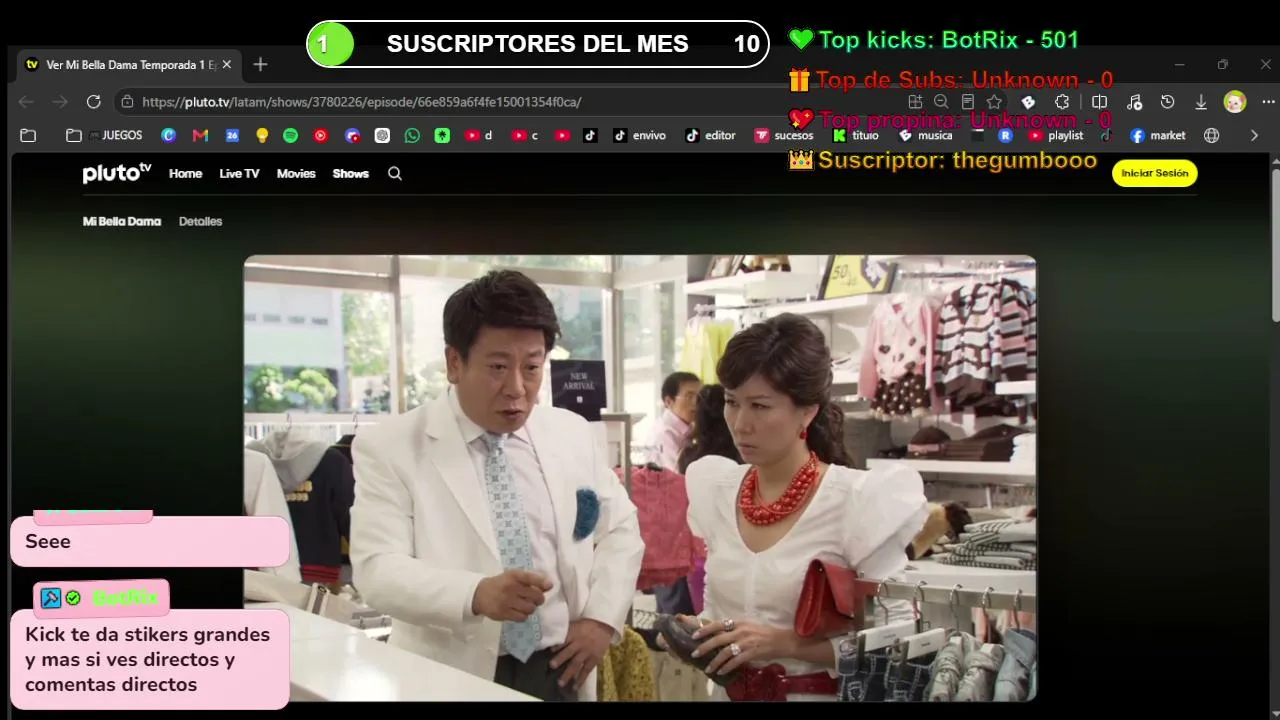Go back to previous page
Viewport: 1280px width, 720px height.
coord(26,102)
